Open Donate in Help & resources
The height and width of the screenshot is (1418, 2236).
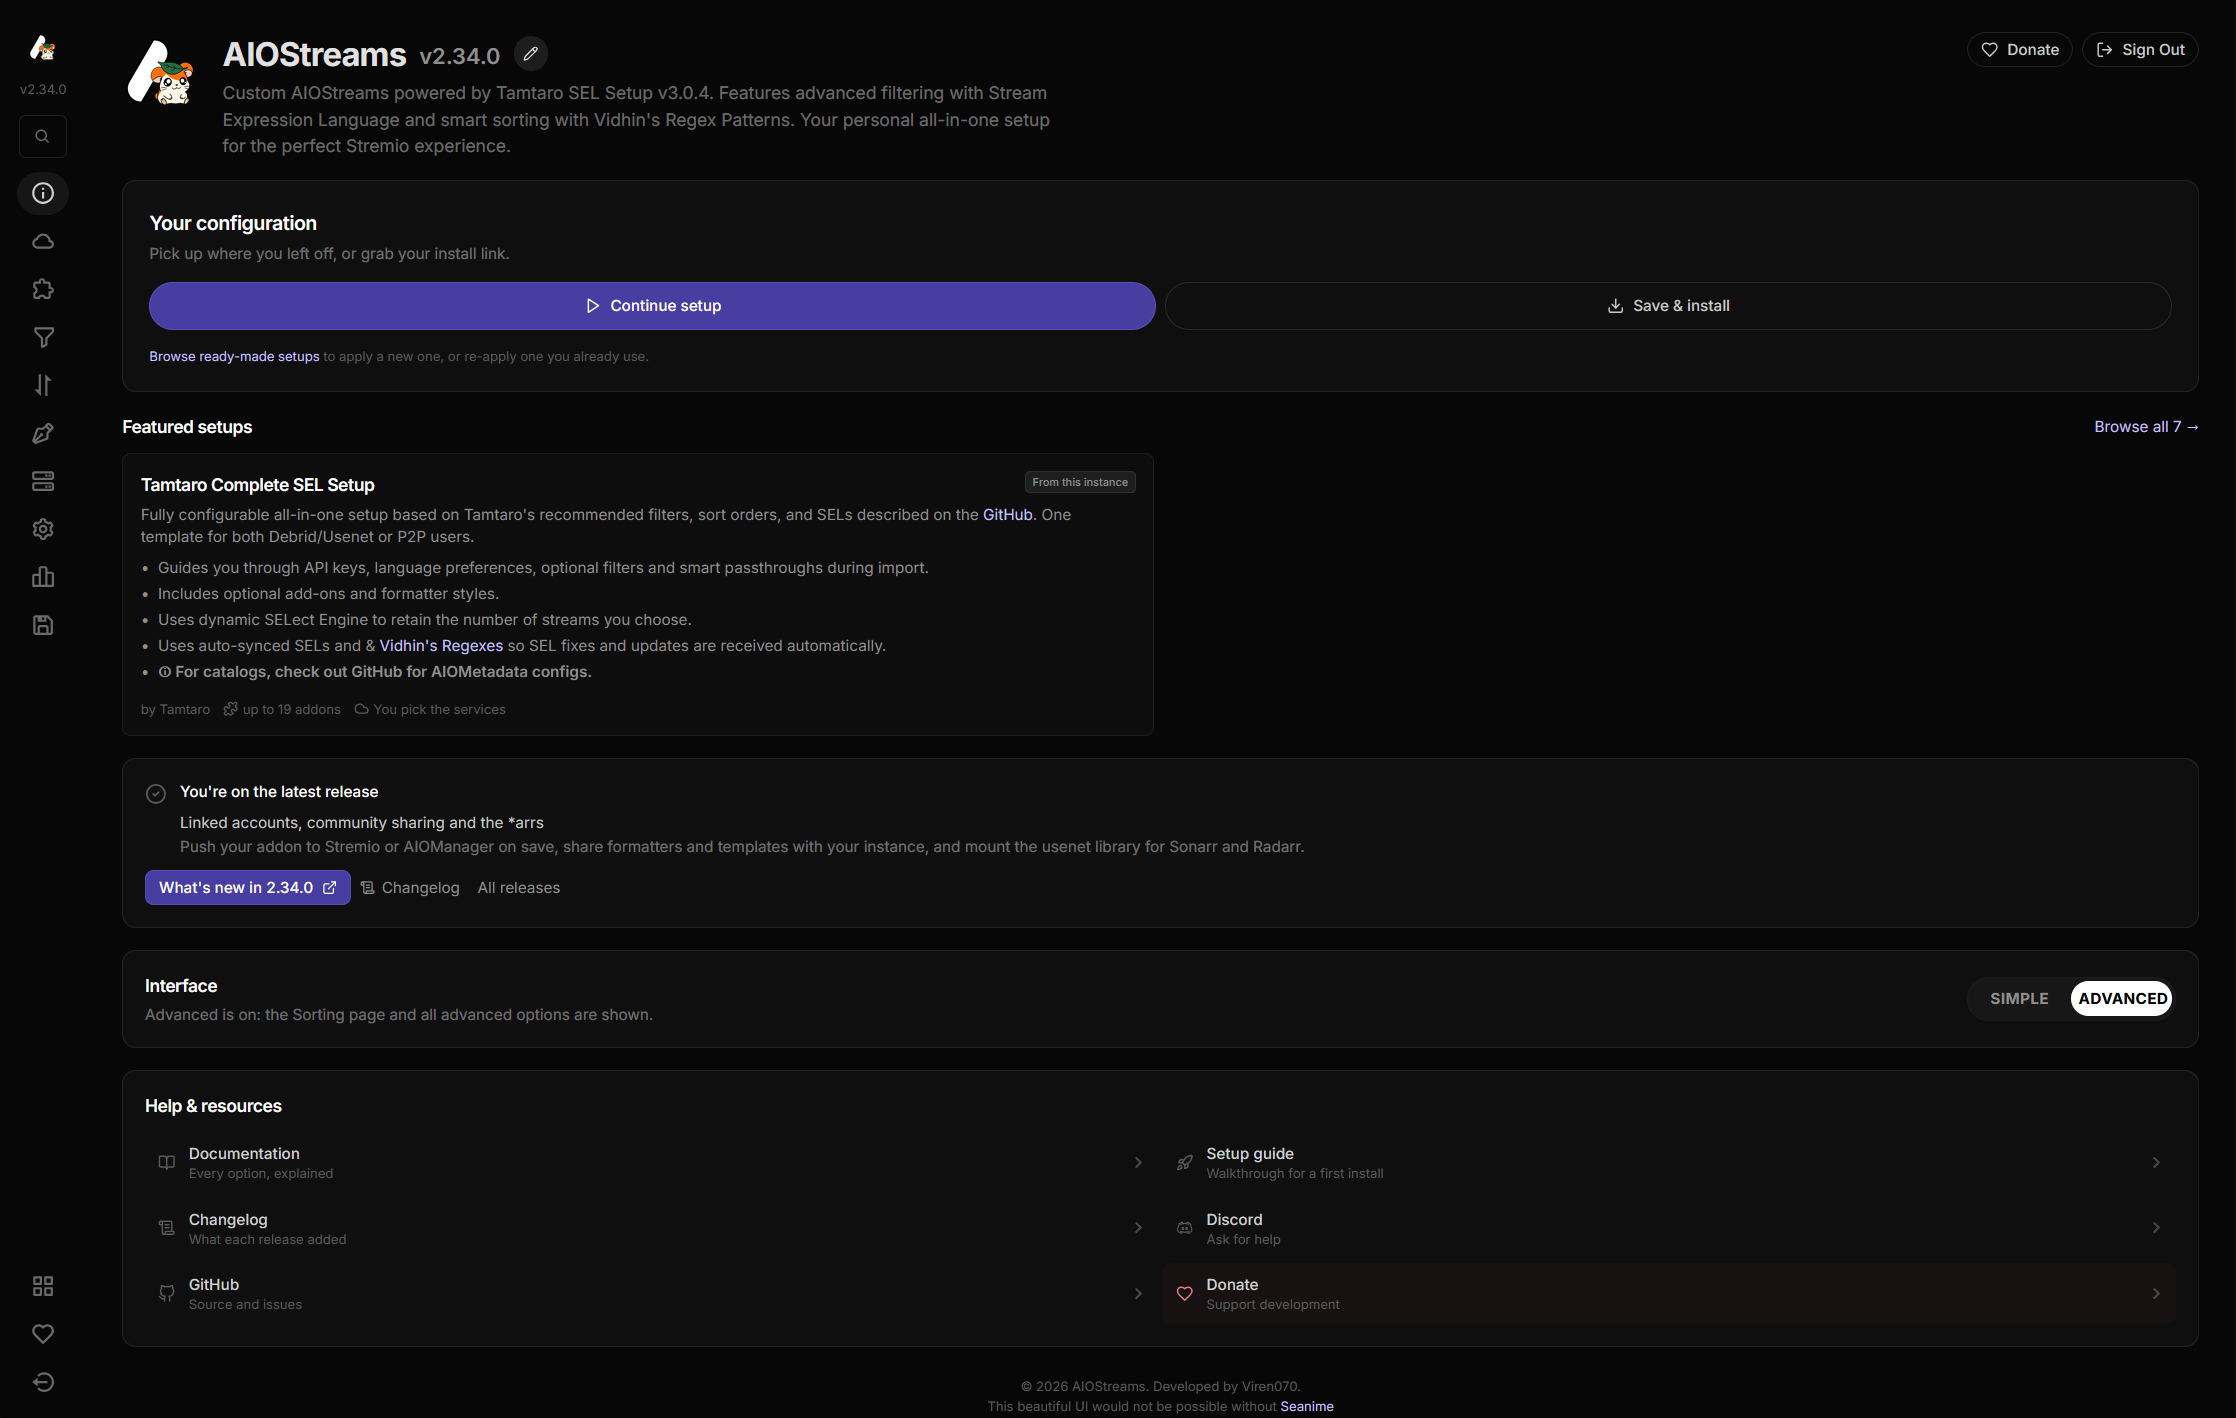(1669, 1294)
